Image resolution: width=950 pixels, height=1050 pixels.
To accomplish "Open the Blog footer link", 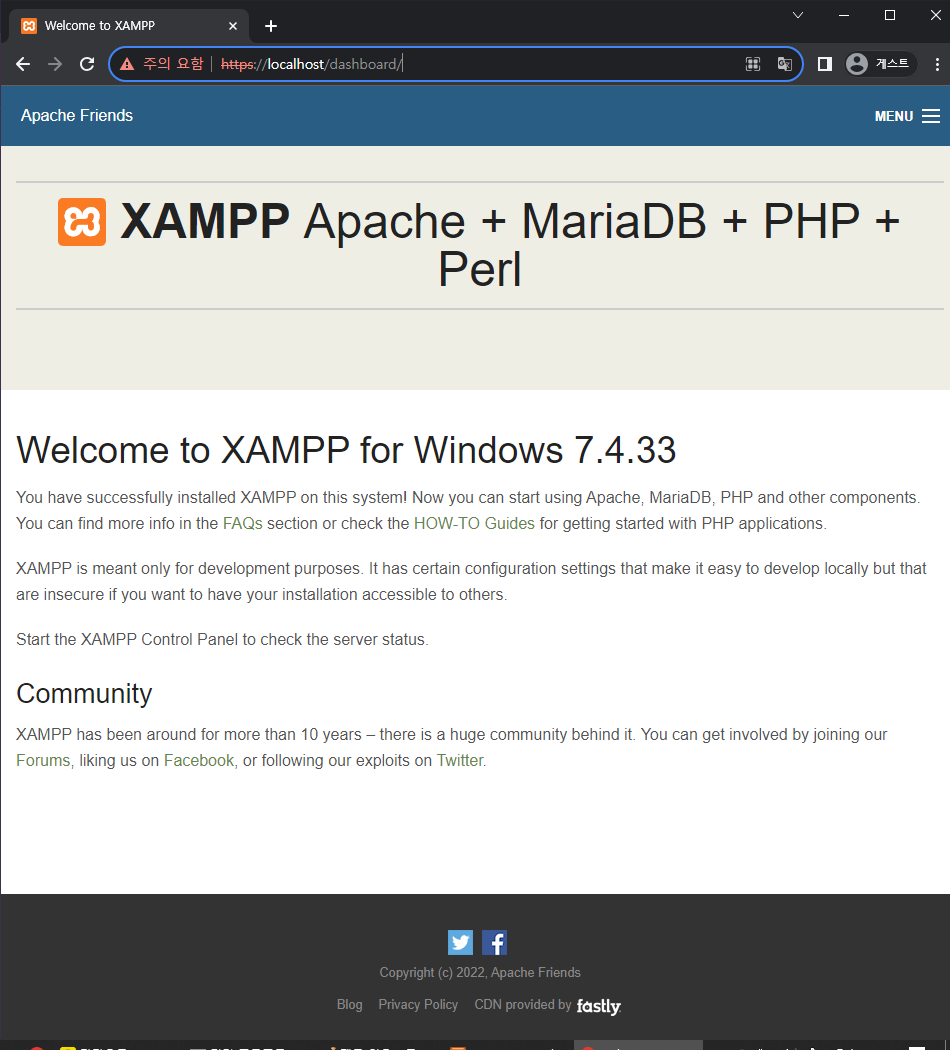I will 349,1004.
